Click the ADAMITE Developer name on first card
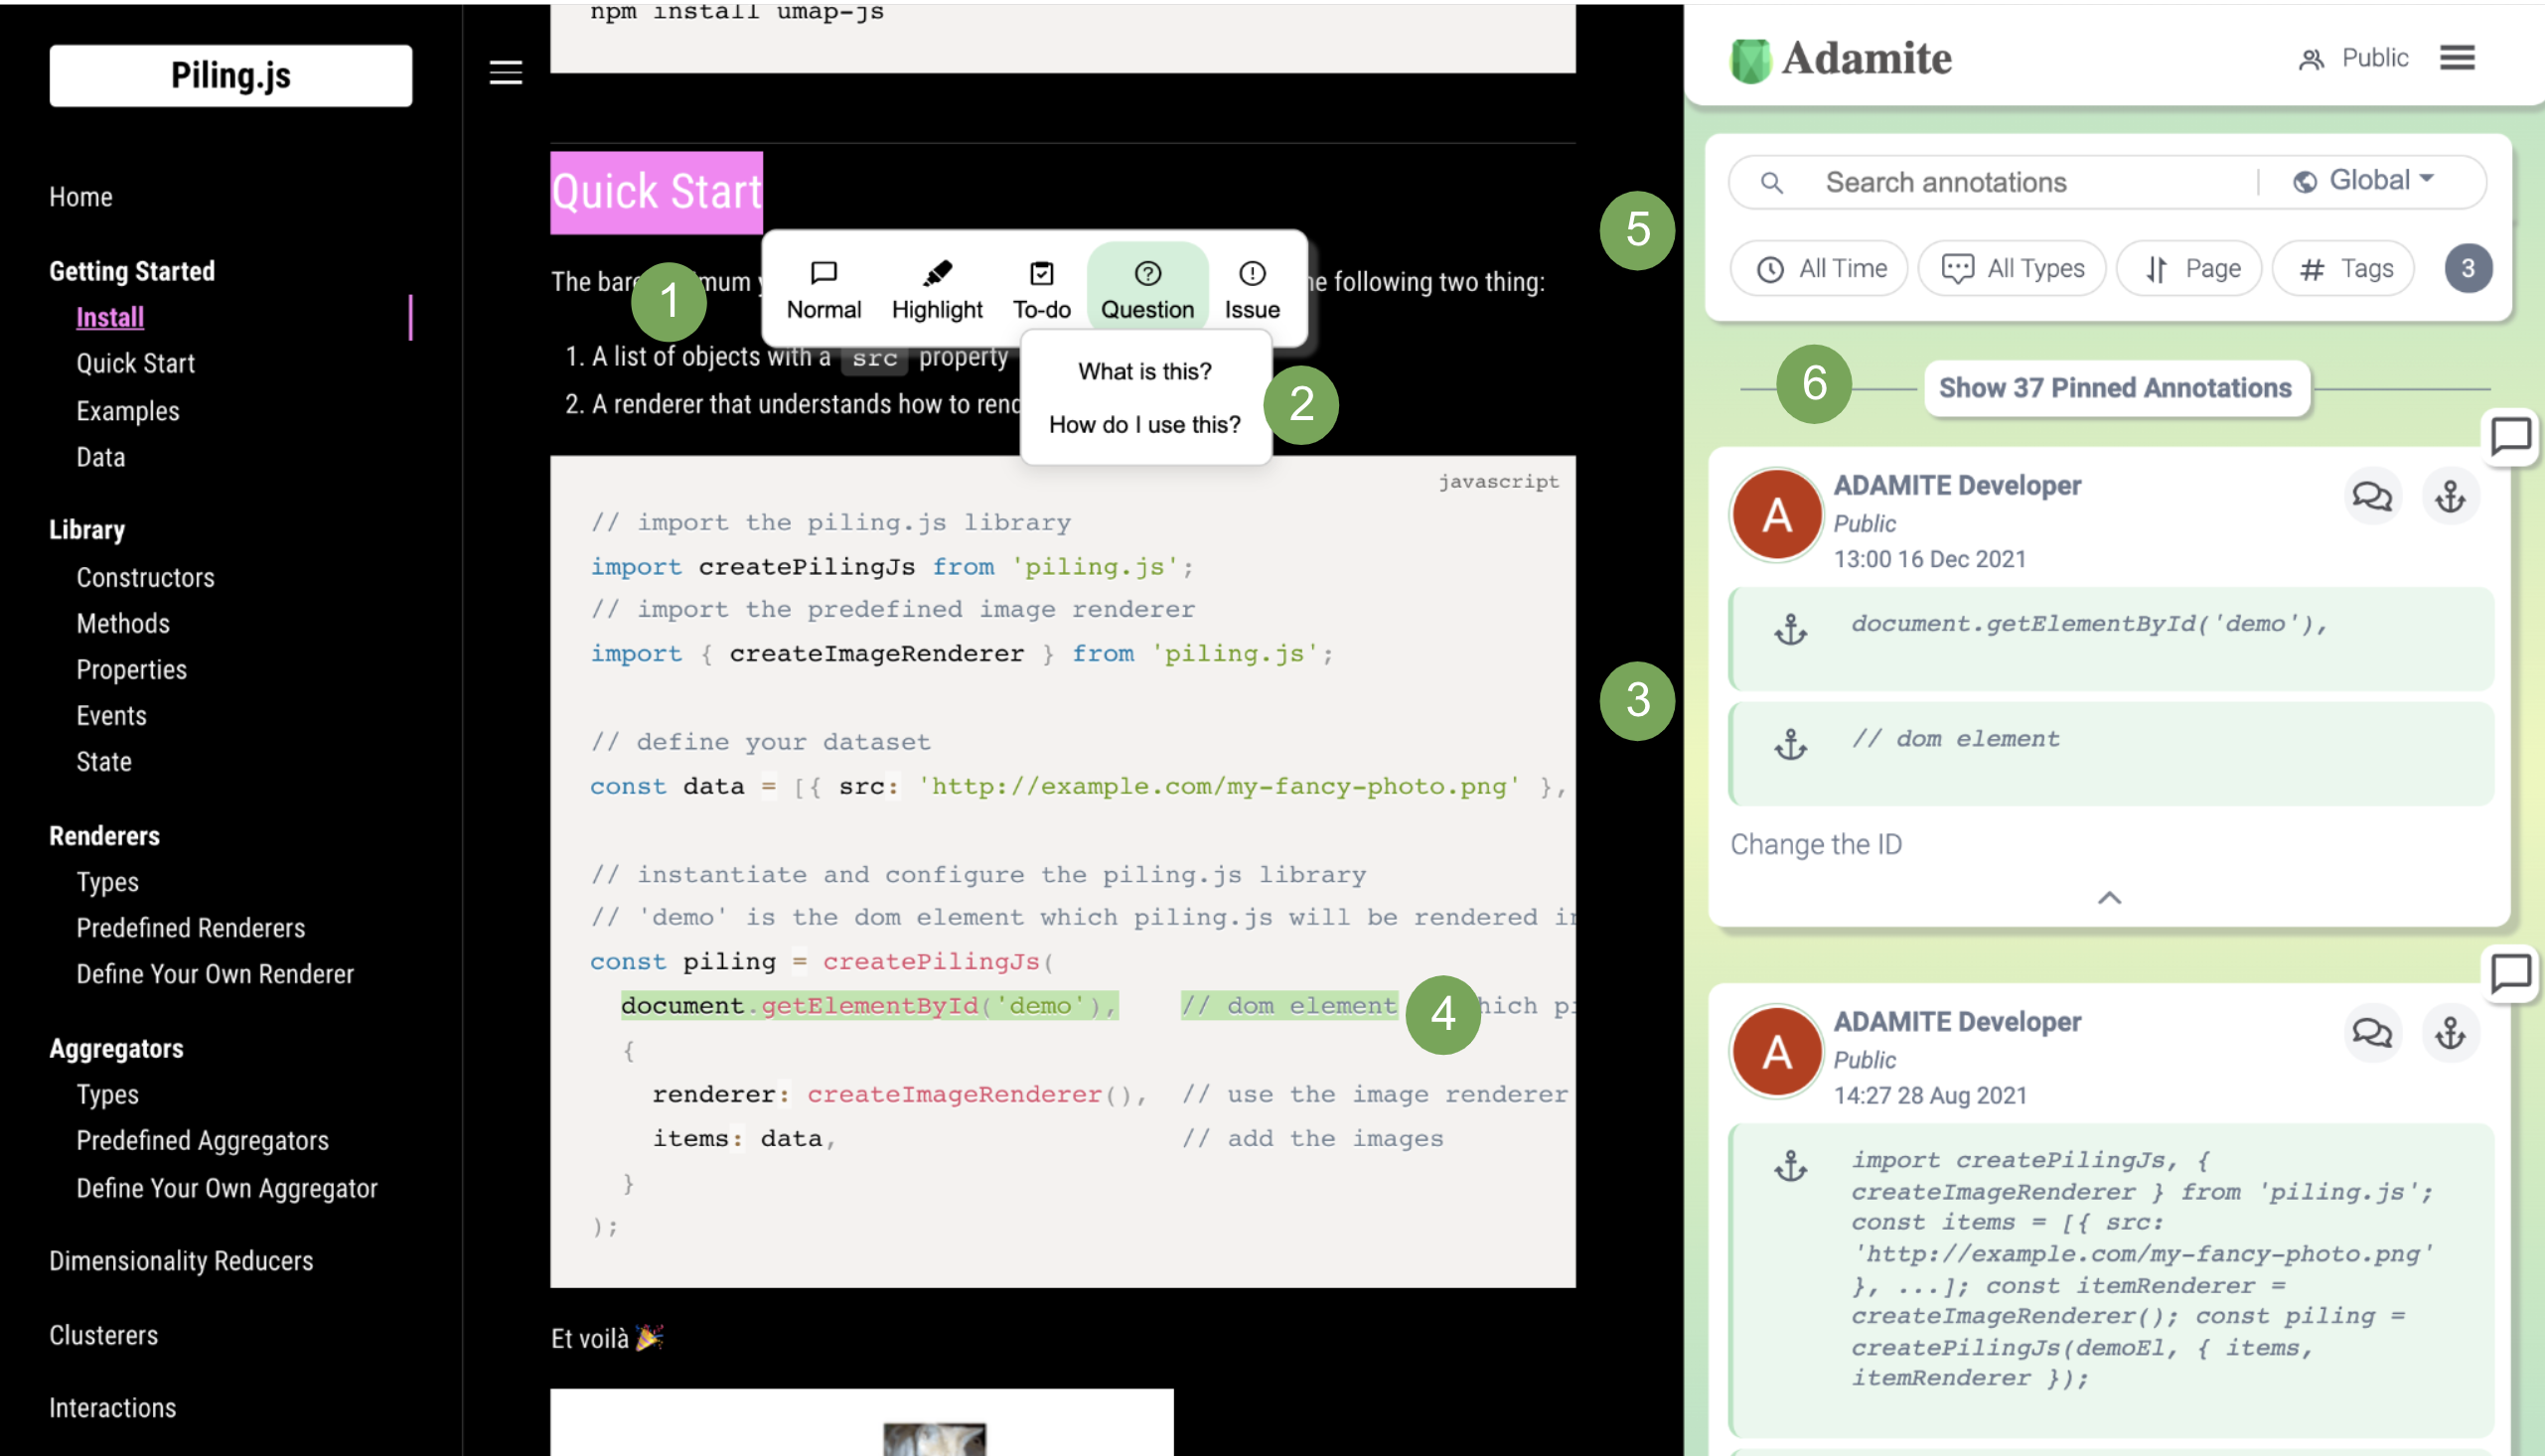2545x1456 pixels. [1957, 485]
